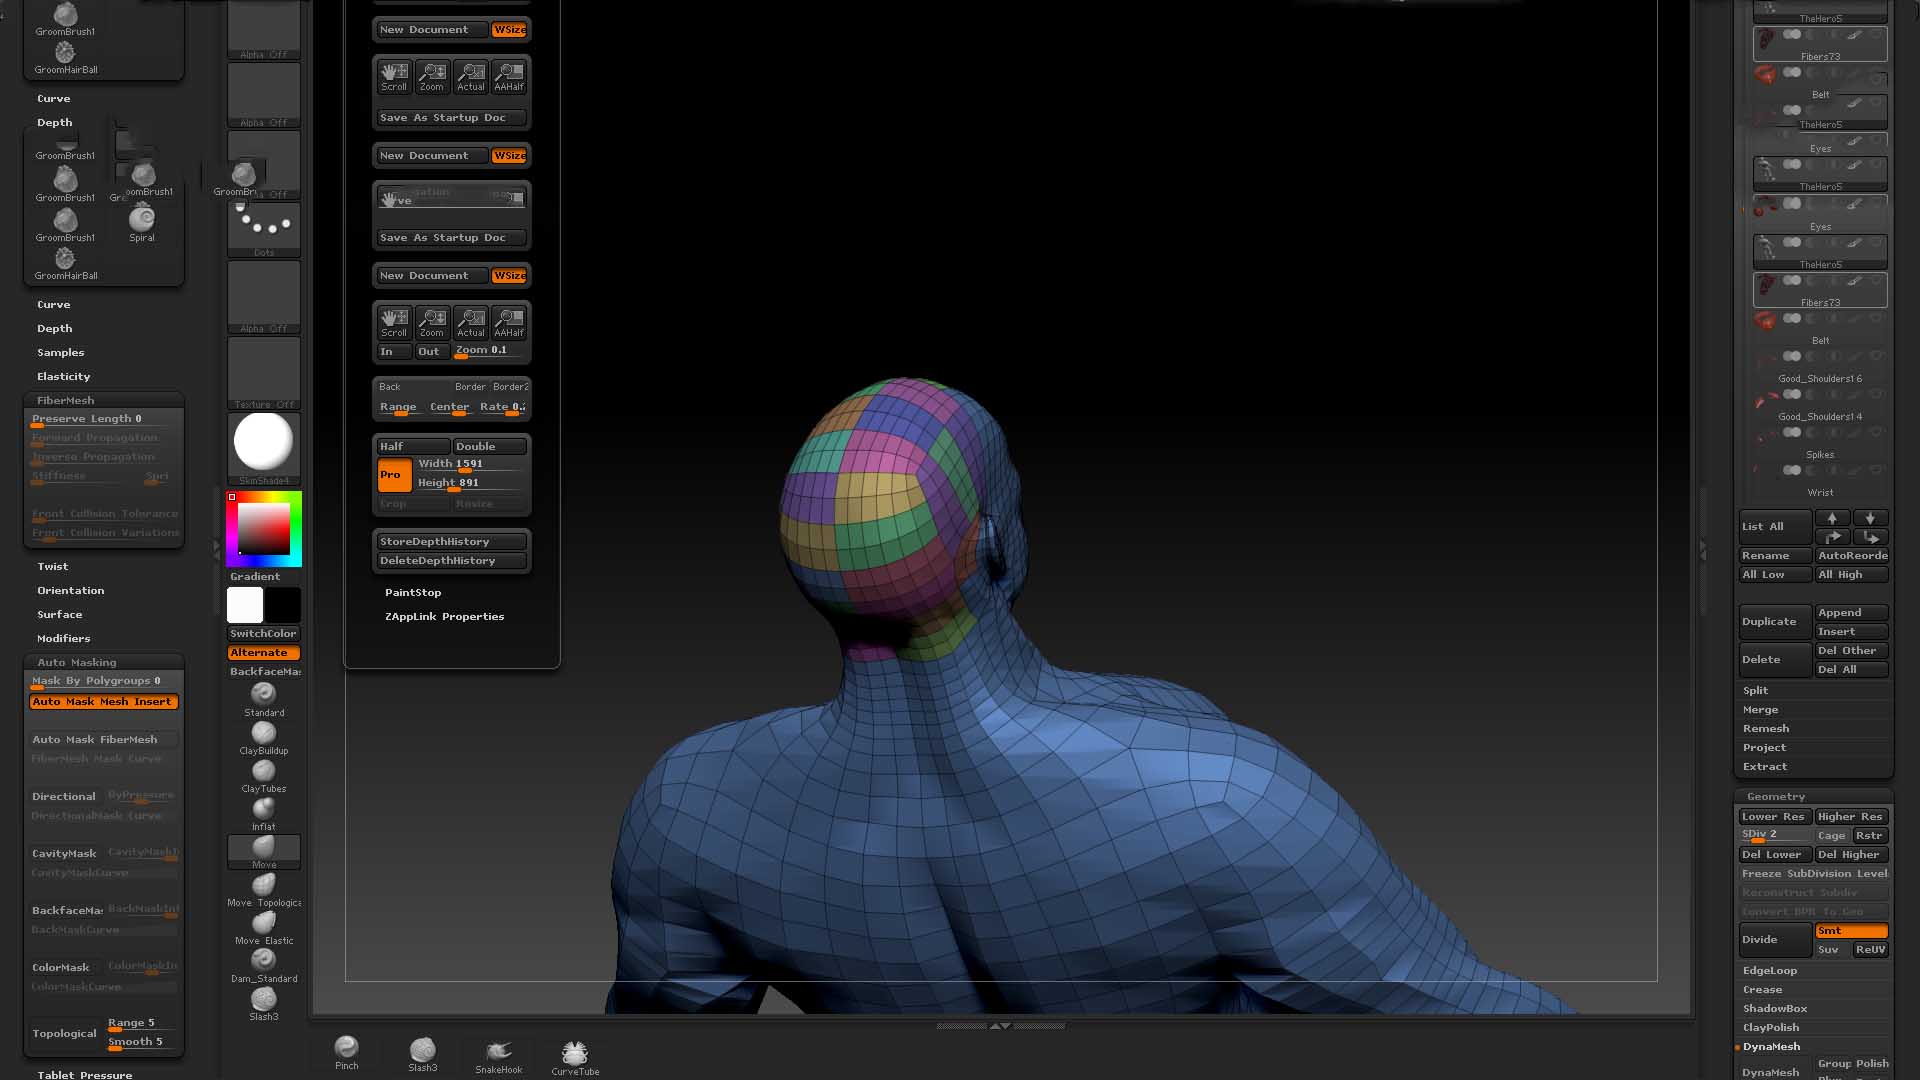Adjust the document Width 1591 slider

(471, 465)
